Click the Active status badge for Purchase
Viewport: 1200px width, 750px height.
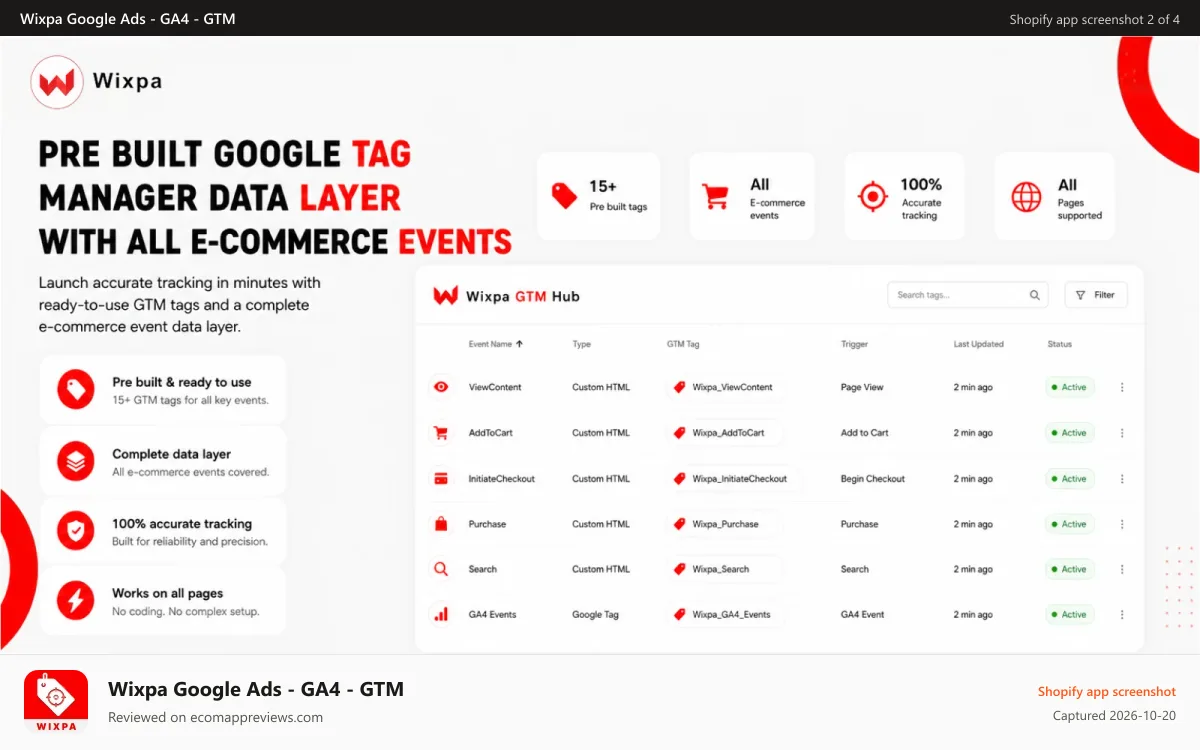coord(1070,524)
